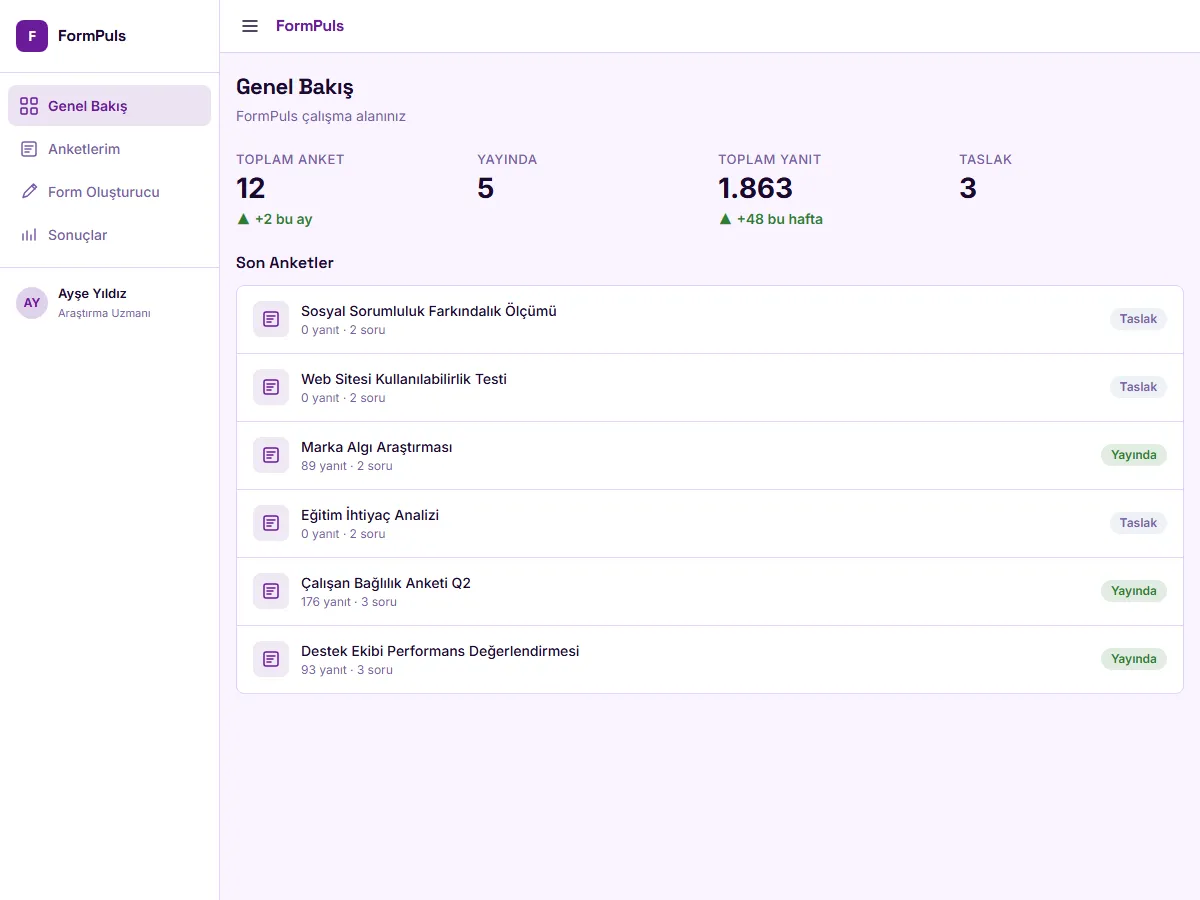Click the Anketlerim list icon in sidebar
1200x900 pixels.
(29, 149)
